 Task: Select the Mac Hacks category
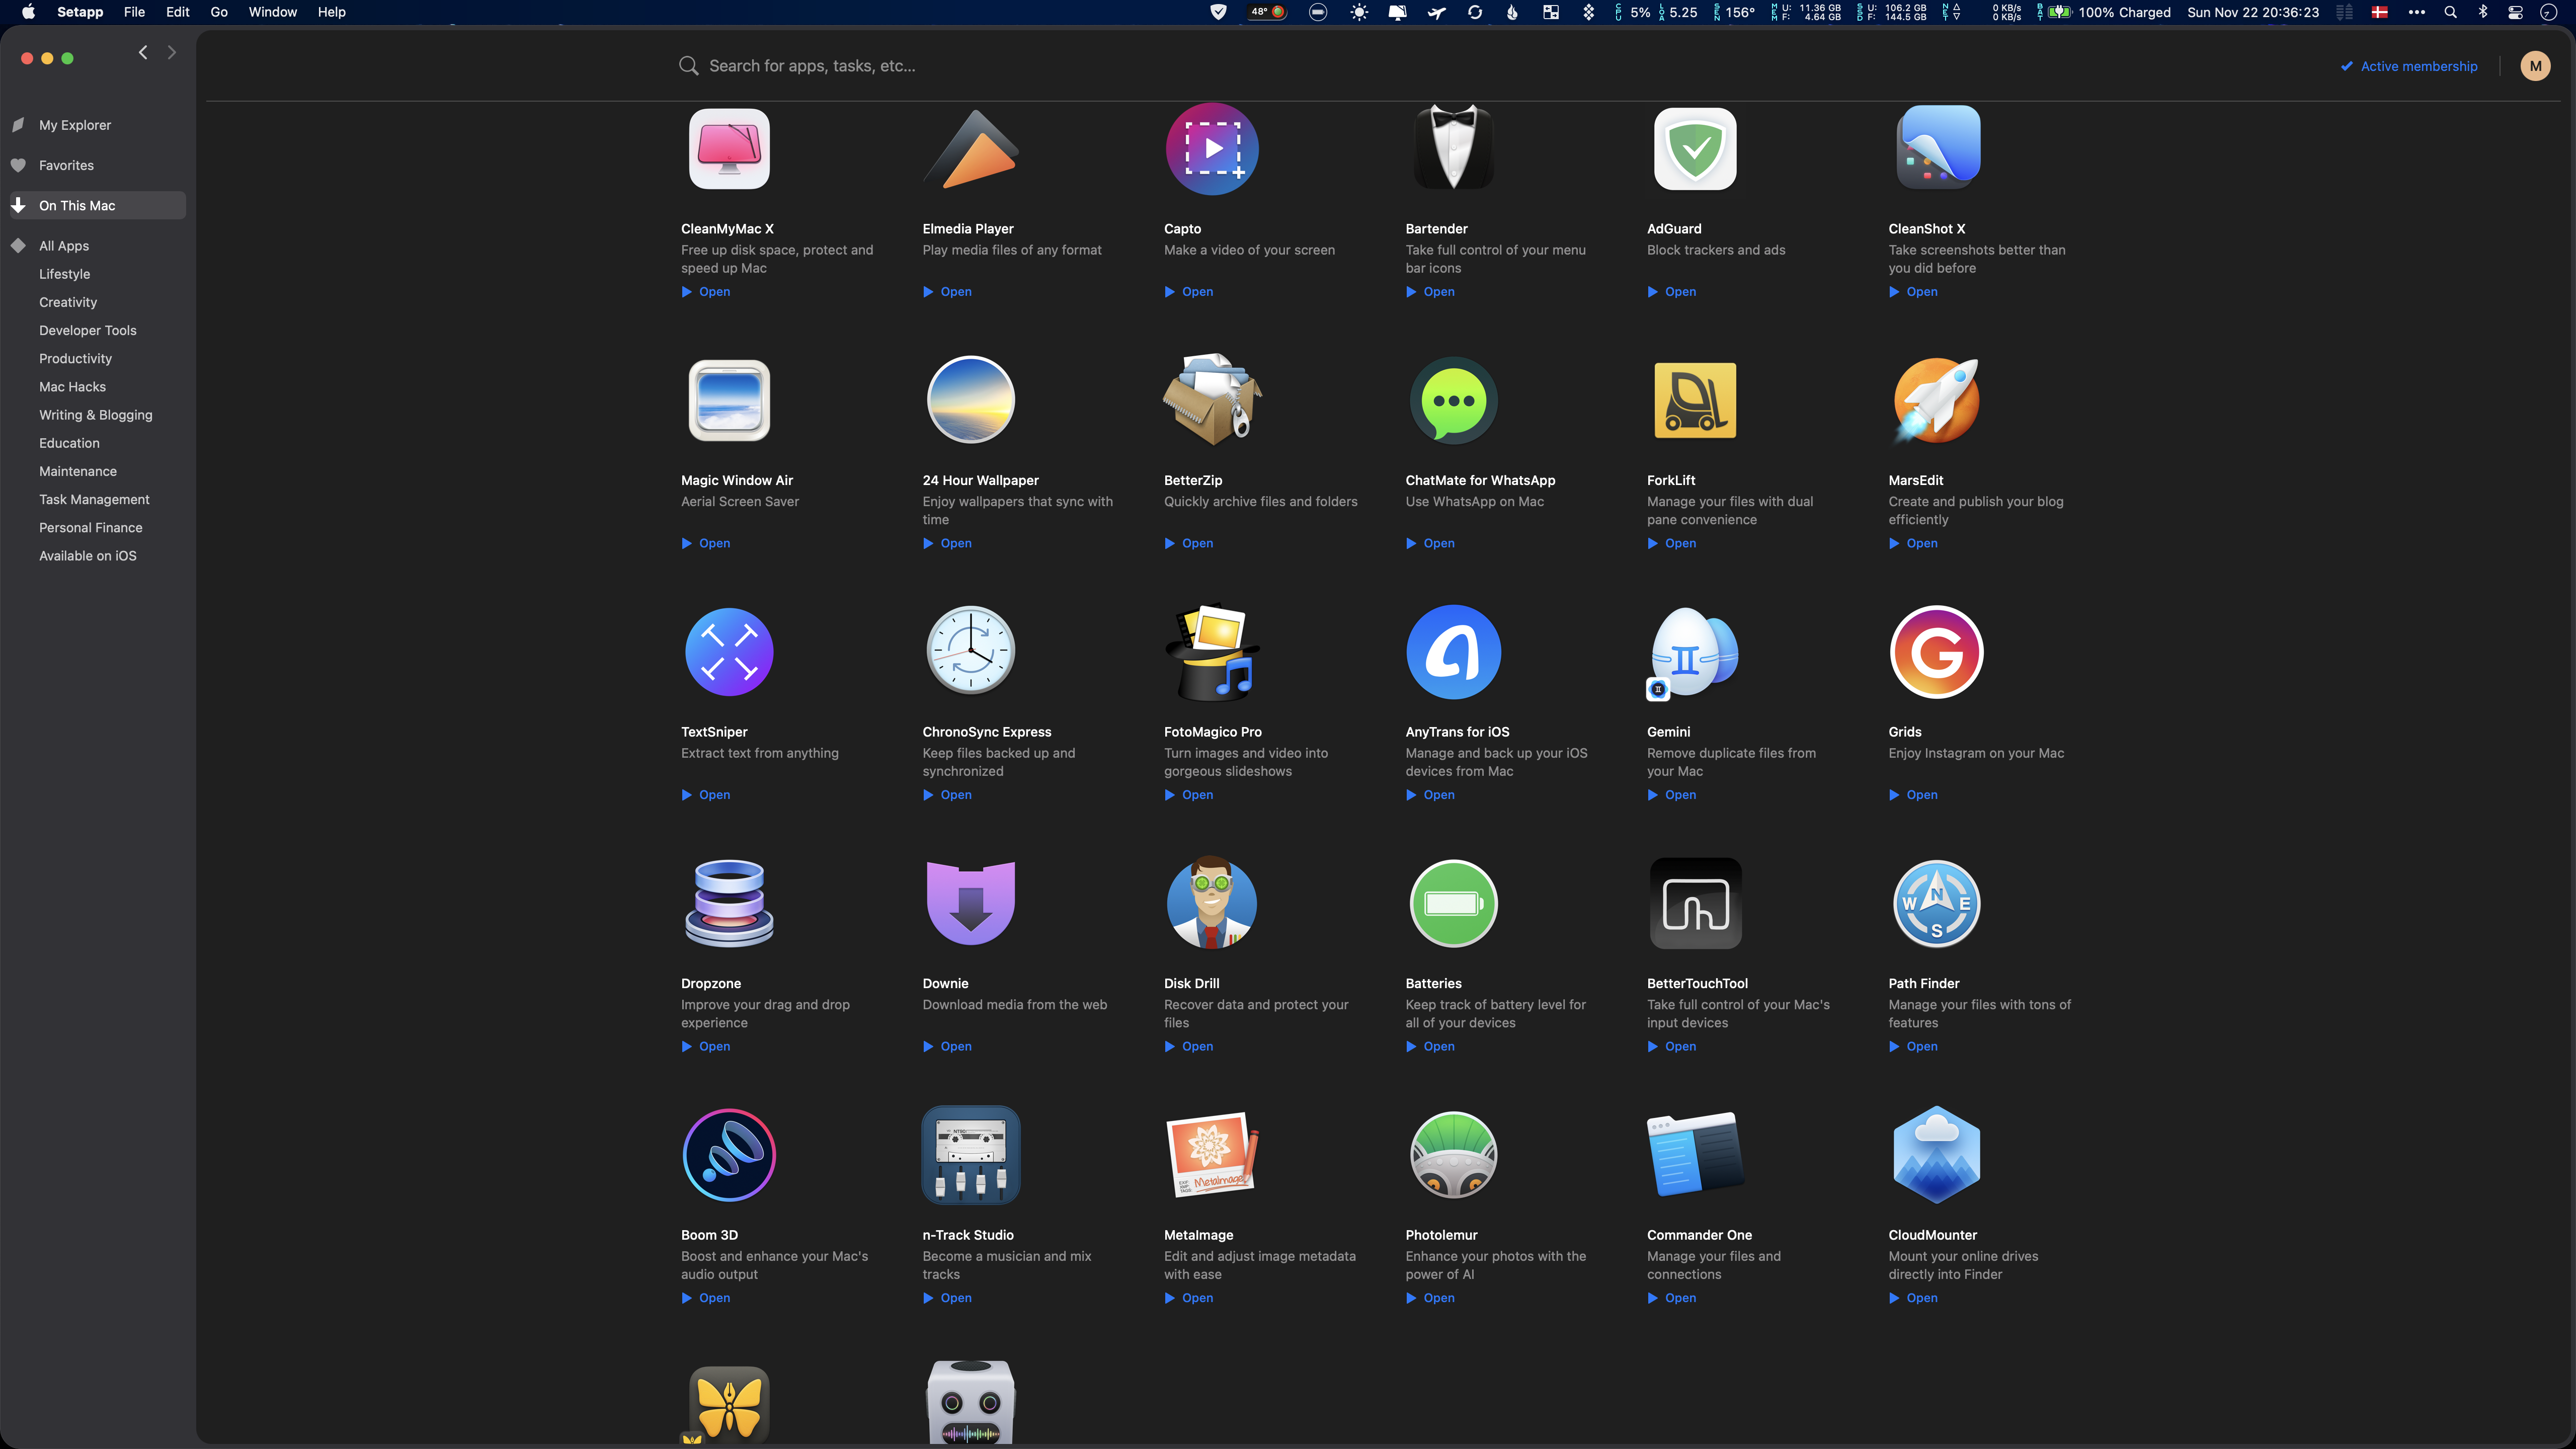coord(72,387)
